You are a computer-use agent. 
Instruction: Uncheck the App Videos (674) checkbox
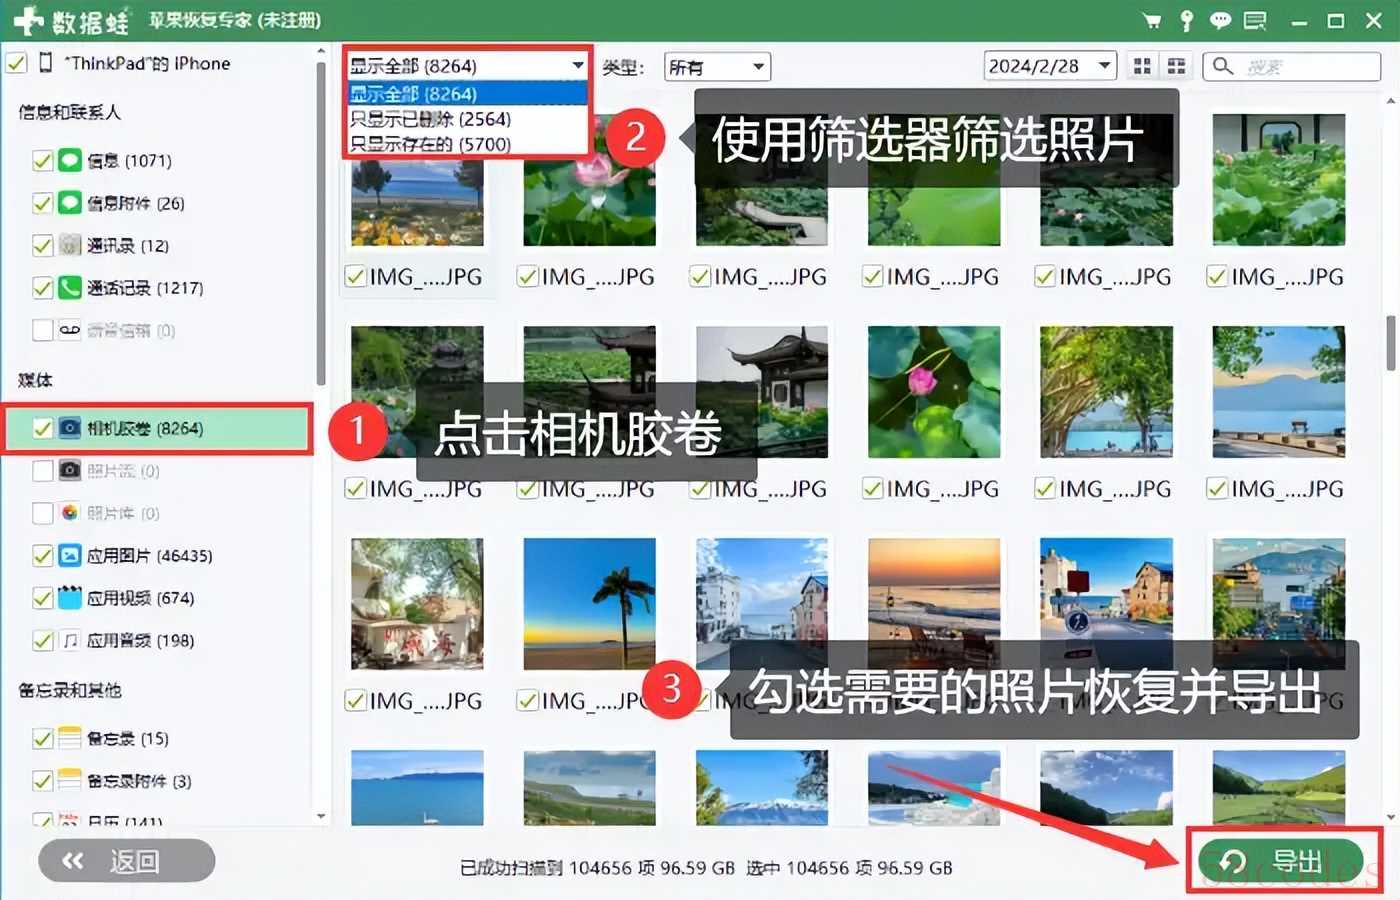[42, 598]
